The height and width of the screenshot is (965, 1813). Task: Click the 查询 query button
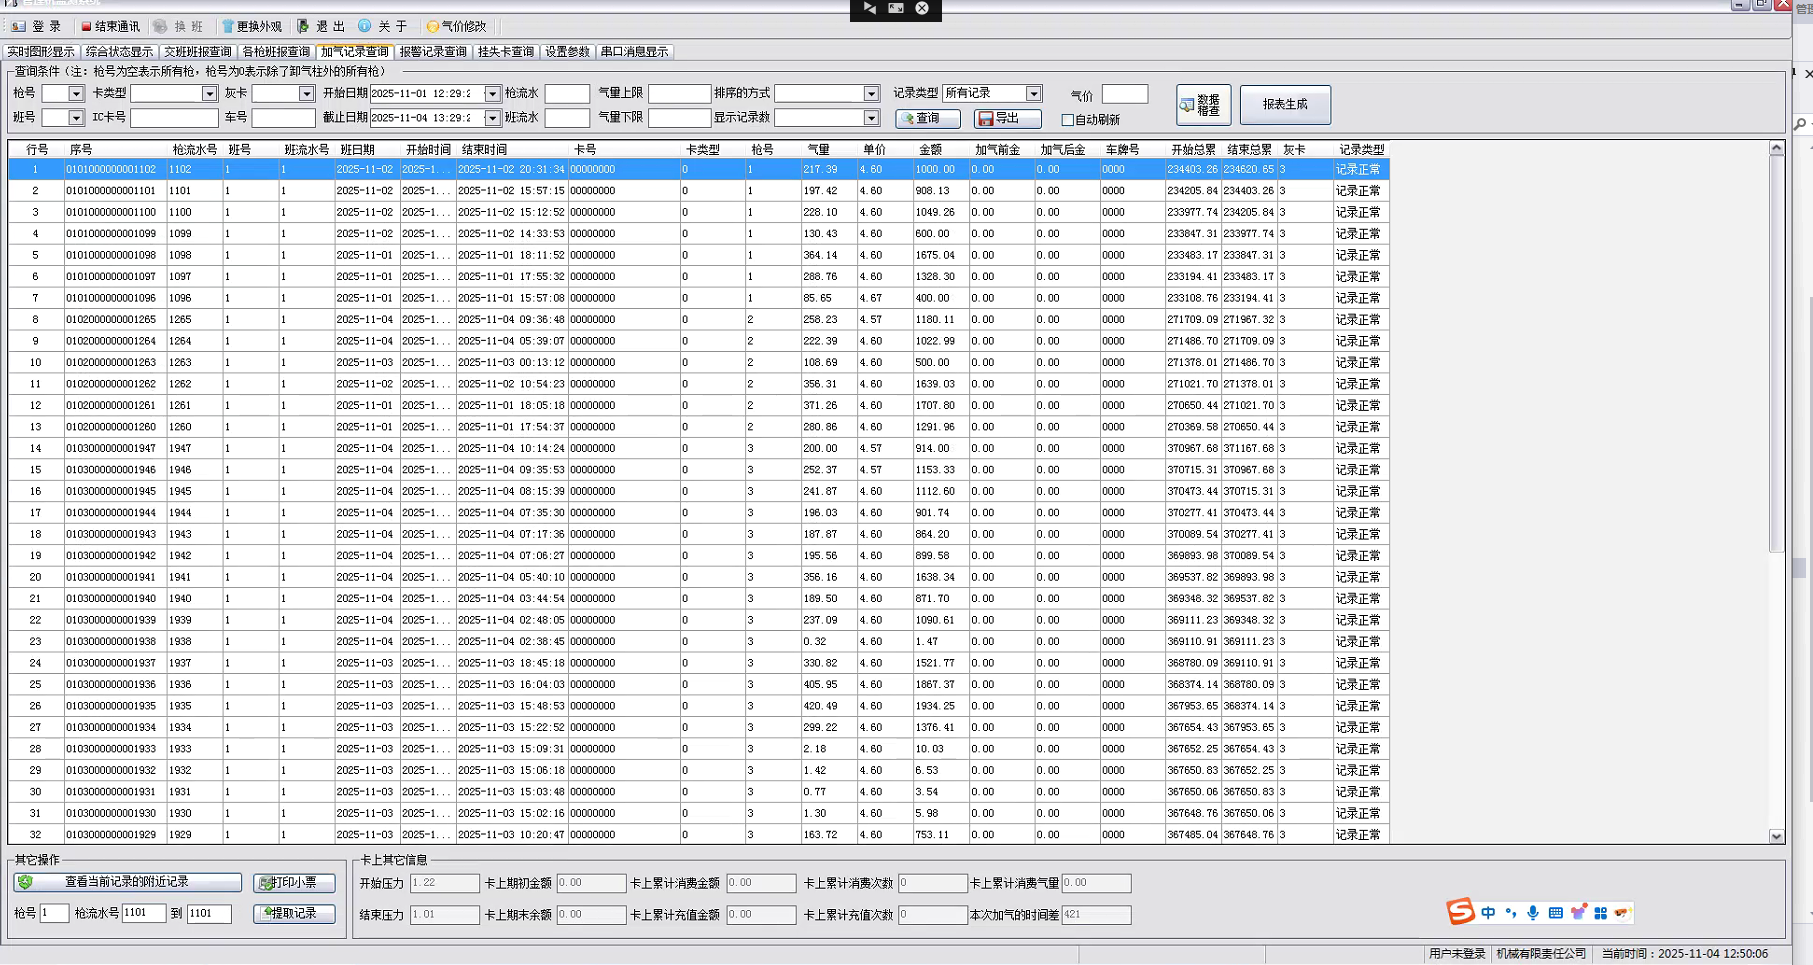pyautogui.click(x=927, y=118)
